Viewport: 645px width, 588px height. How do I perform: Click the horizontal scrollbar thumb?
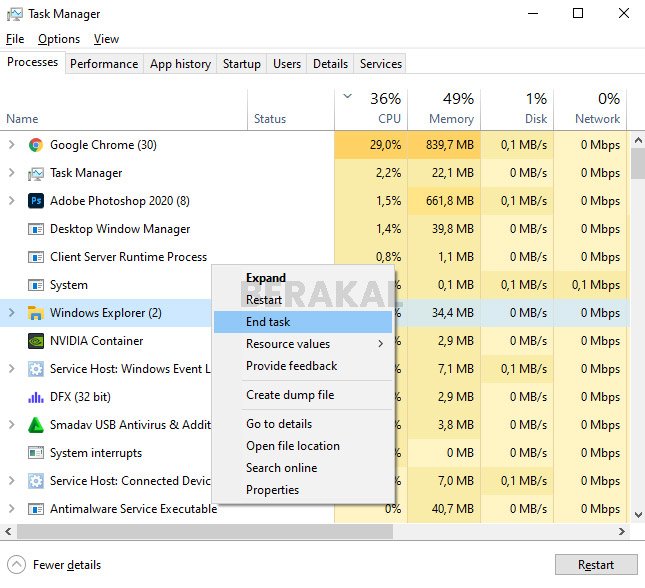pyautogui.click(x=204, y=532)
